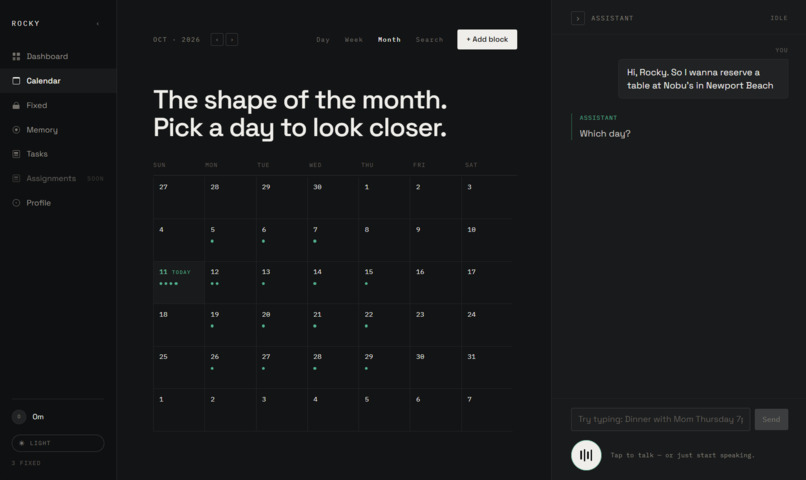
Task: Switch to Week view
Action: click(354, 40)
